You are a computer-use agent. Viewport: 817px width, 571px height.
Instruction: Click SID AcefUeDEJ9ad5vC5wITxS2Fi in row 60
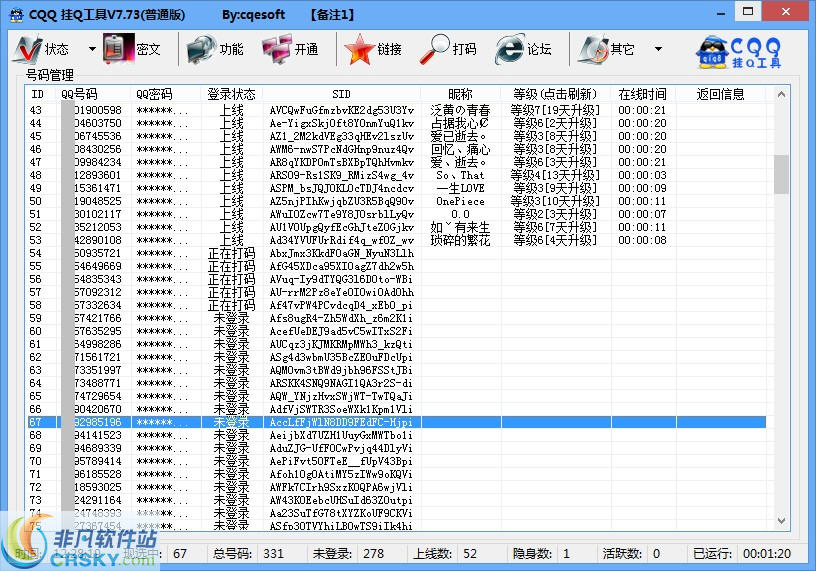point(341,331)
